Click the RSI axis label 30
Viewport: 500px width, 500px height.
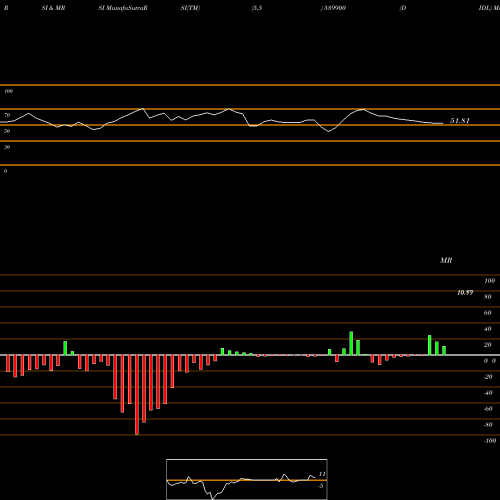[7, 147]
